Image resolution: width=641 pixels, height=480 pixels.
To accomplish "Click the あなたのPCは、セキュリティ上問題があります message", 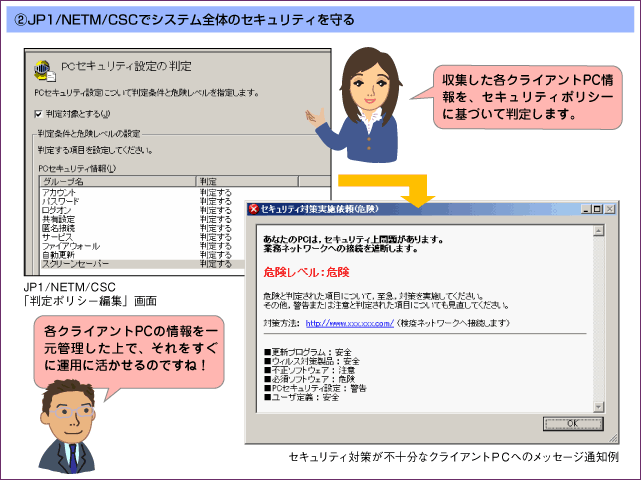I will click(x=353, y=240).
